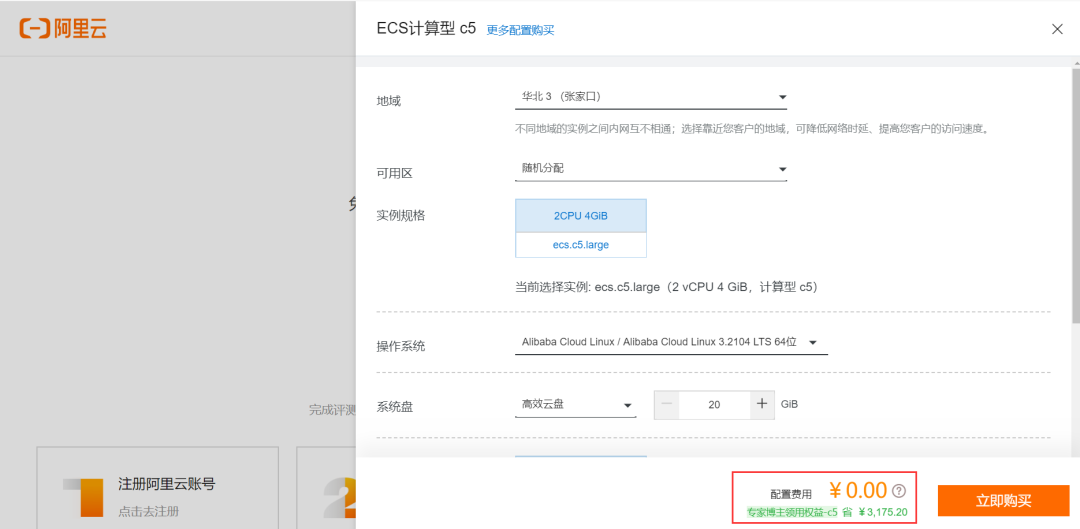This screenshot has height=529, width=1080.
Task: Click the 专家博主领用权益-c5 discount tag
Action: click(x=792, y=512)
